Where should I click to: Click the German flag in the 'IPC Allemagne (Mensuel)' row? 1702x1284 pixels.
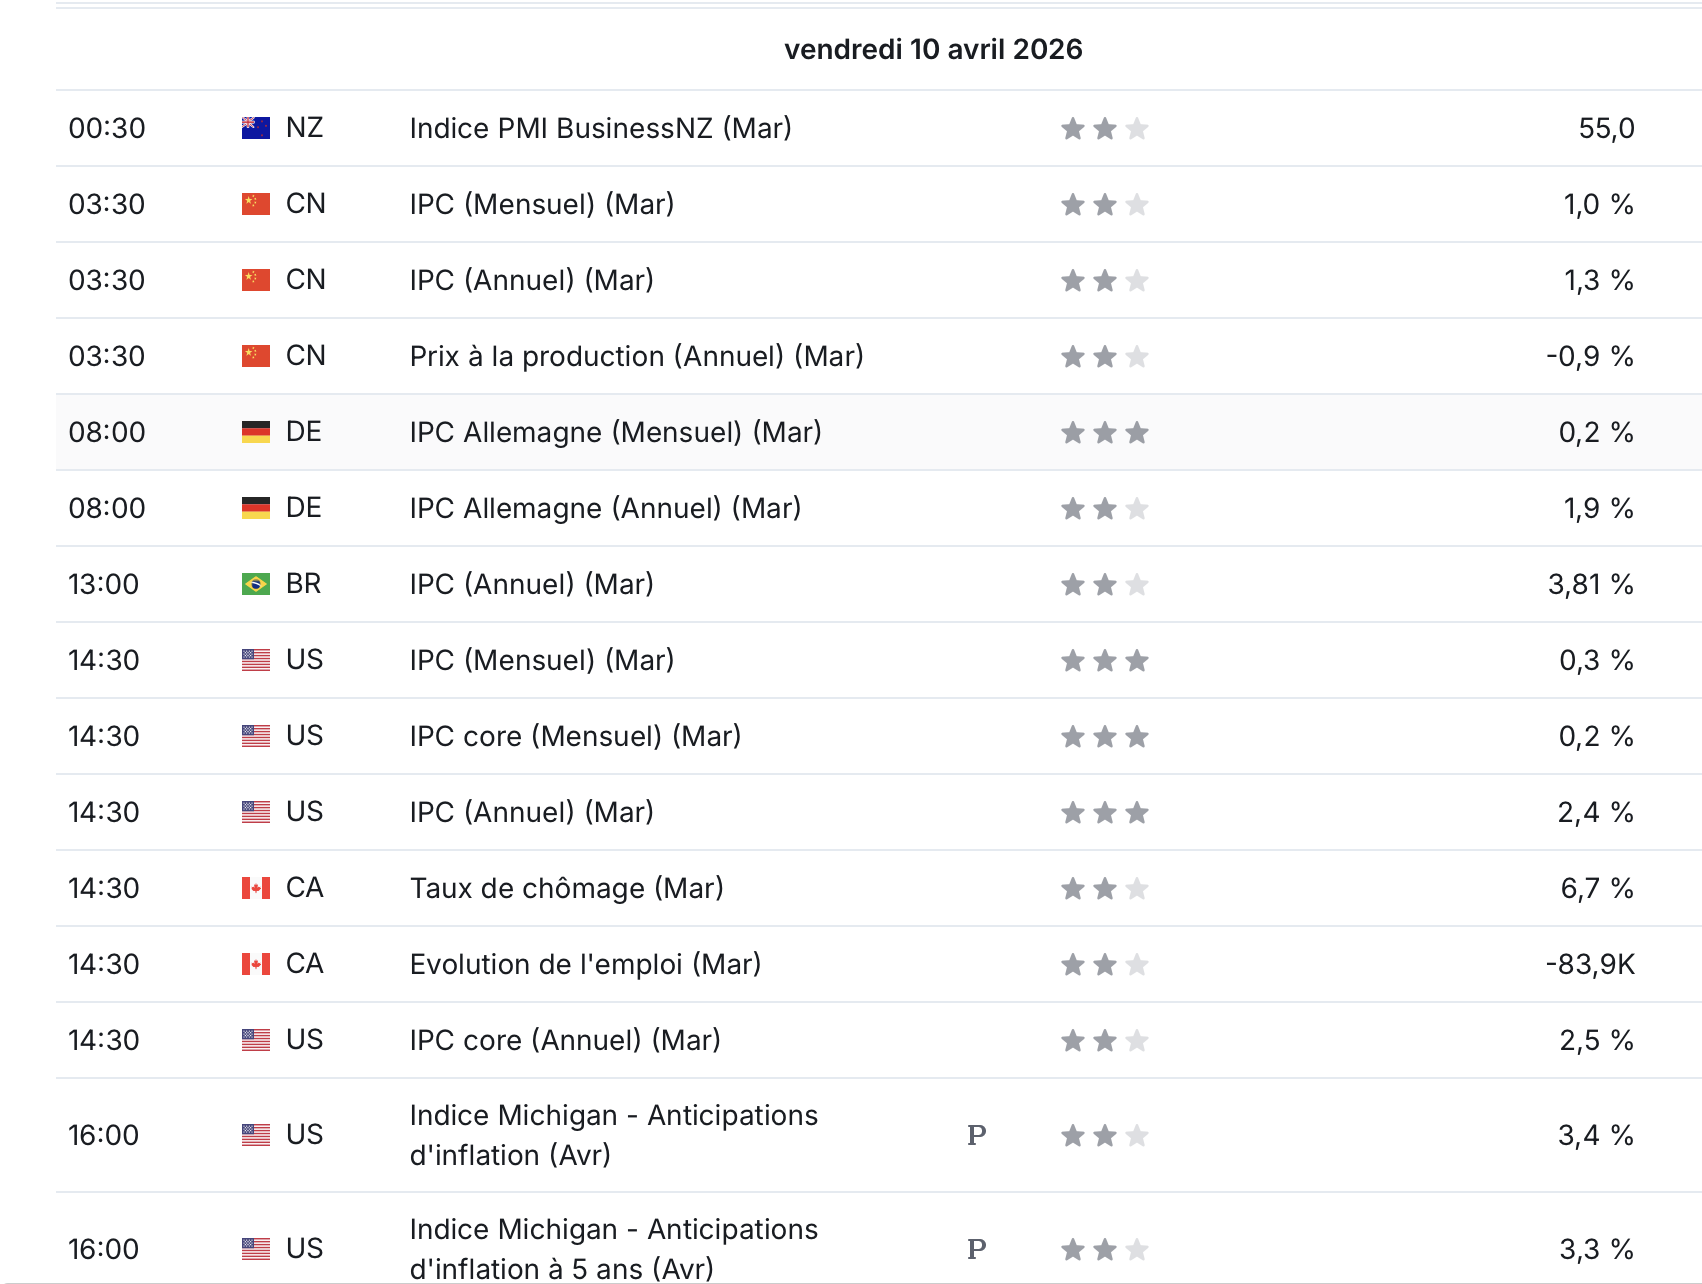tap(256, 432)
